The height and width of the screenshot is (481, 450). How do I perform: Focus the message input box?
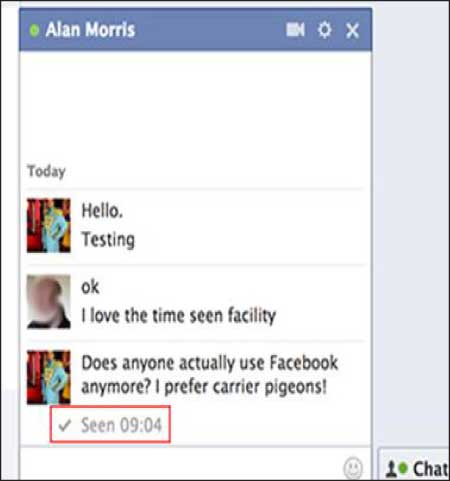coord(180,465)
